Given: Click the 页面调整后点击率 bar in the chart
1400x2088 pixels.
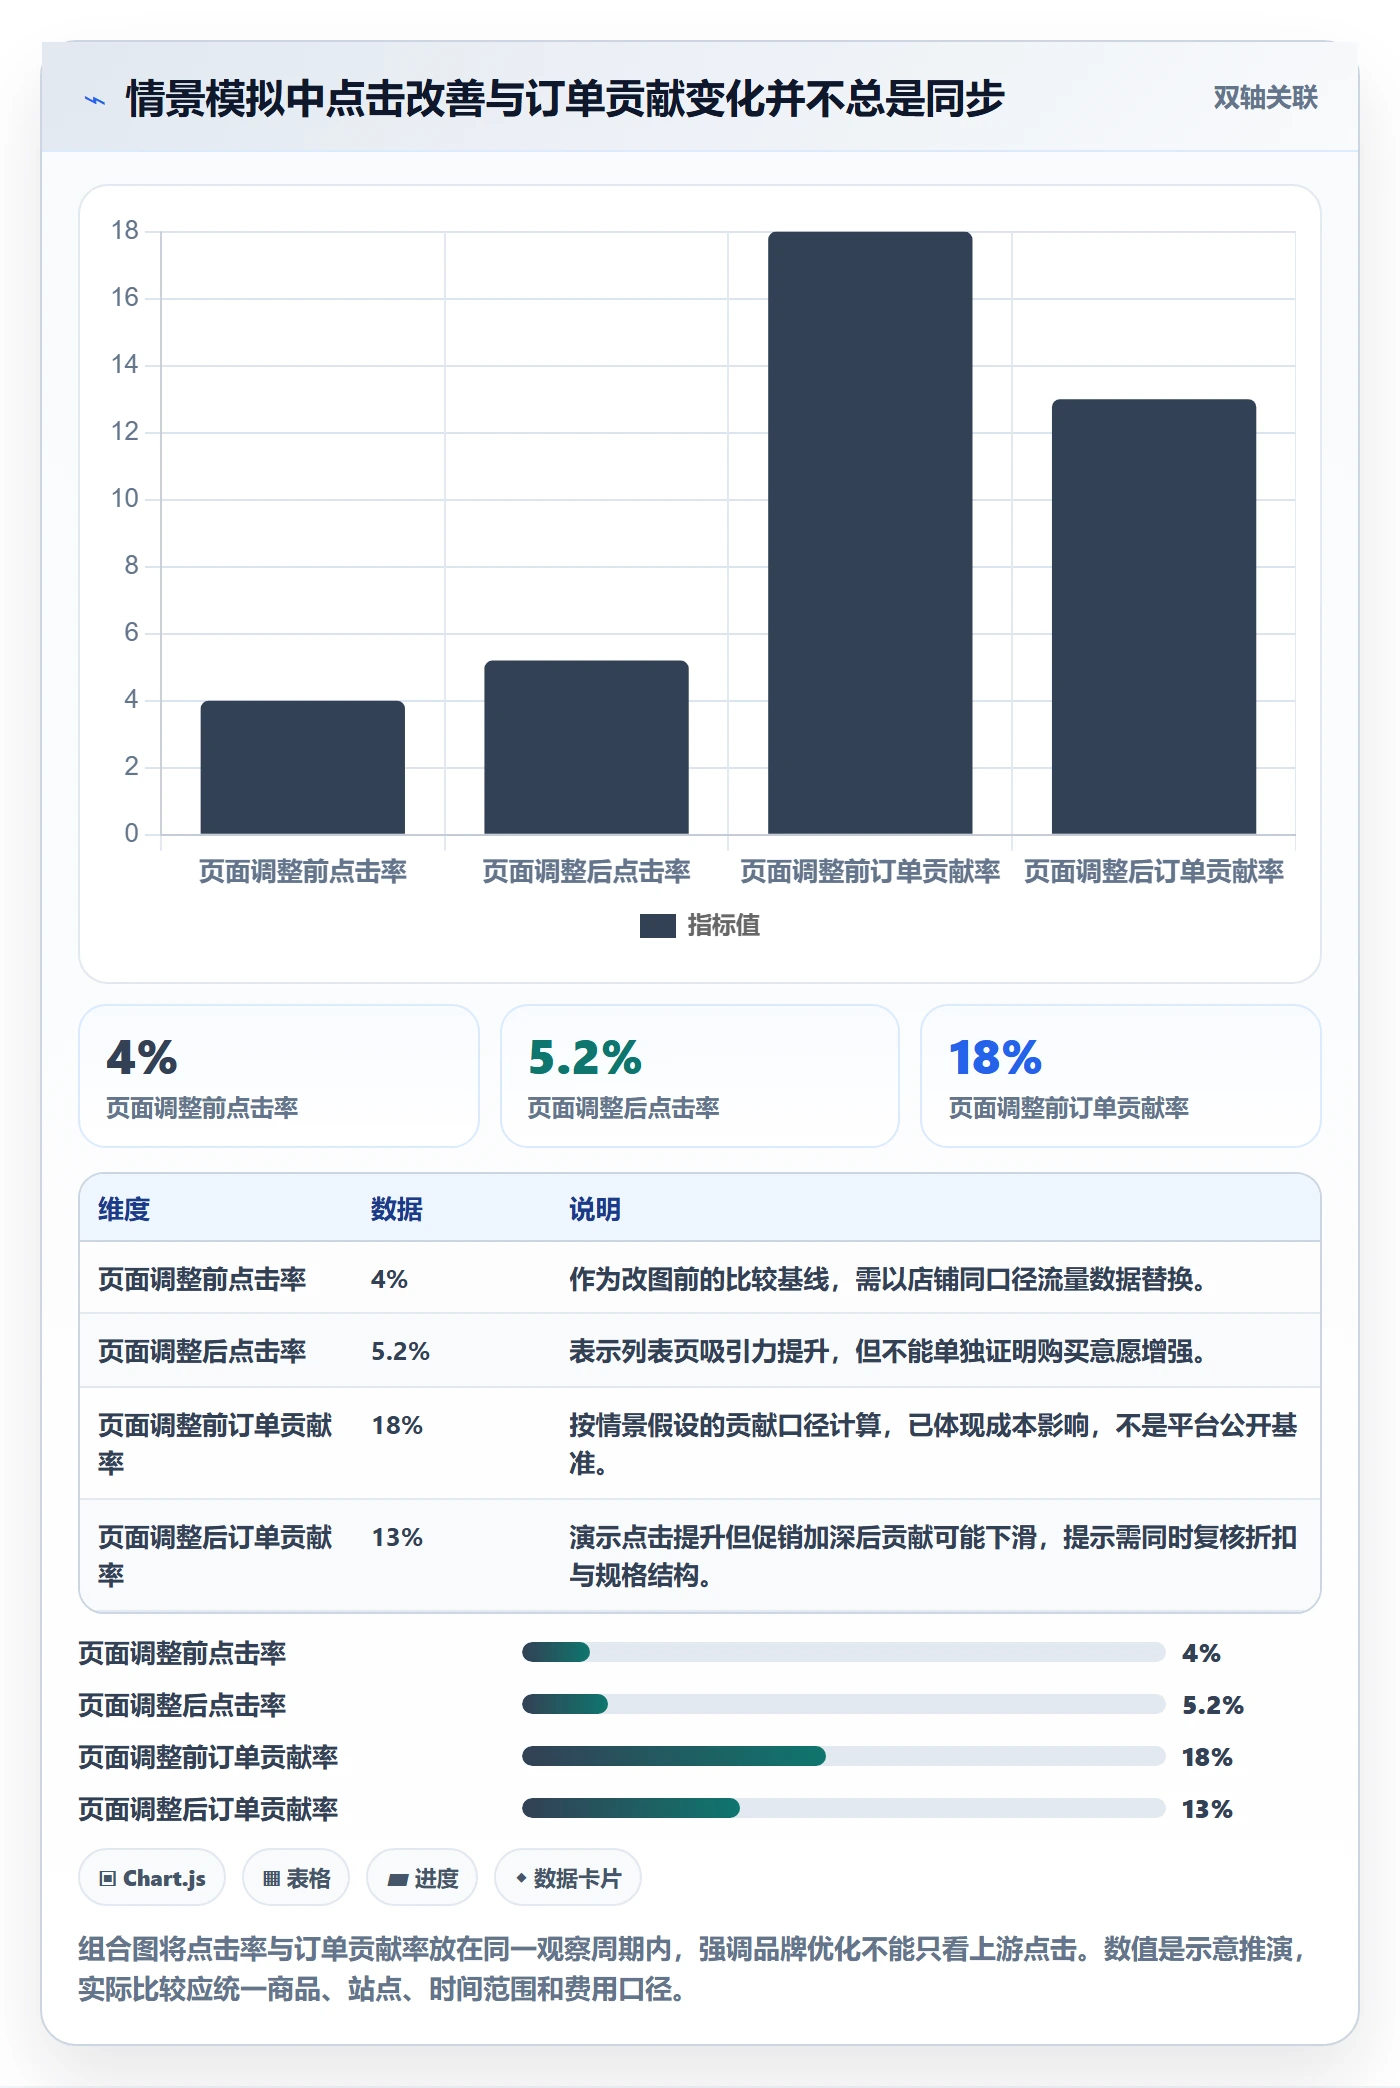Looking at the screenshot, I should click(586, 747).
